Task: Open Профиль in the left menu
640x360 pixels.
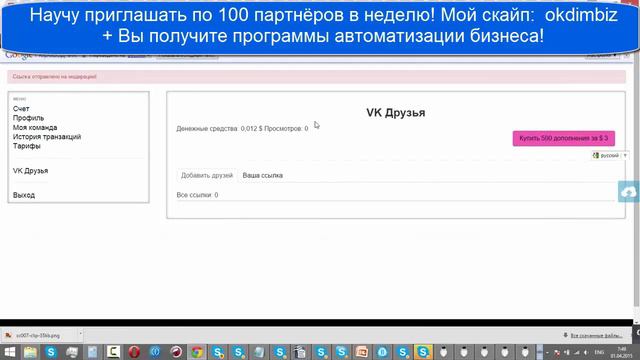Action: [28, 118]
